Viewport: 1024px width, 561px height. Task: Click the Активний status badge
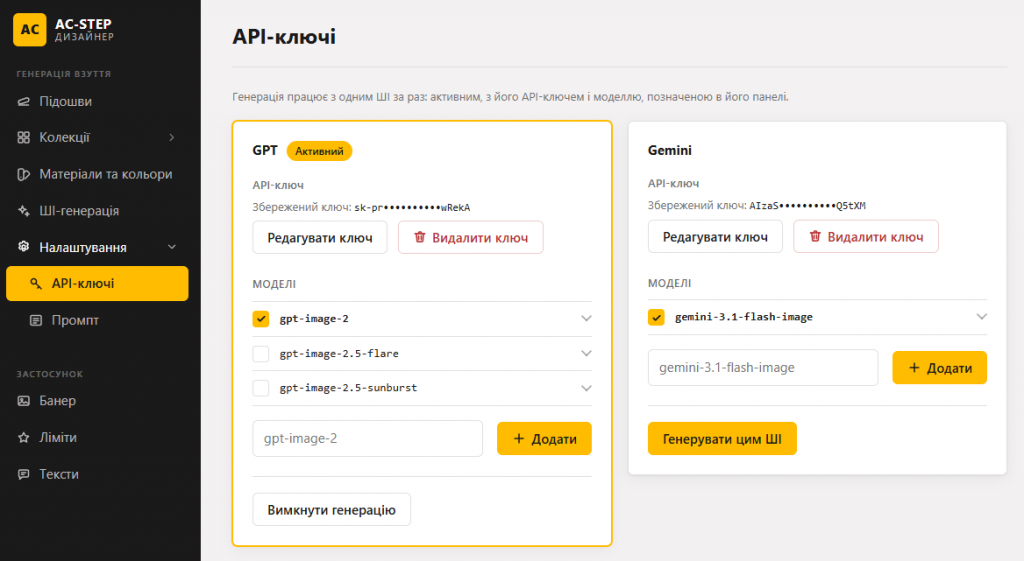click(319, 151)
